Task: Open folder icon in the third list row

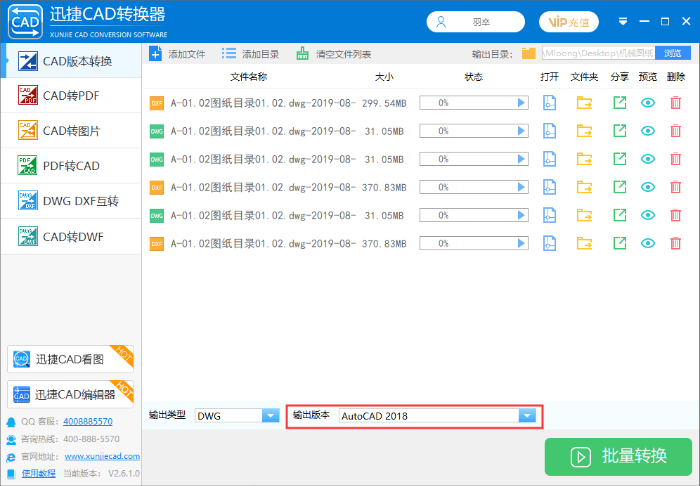Action: (x=584, y=159)
